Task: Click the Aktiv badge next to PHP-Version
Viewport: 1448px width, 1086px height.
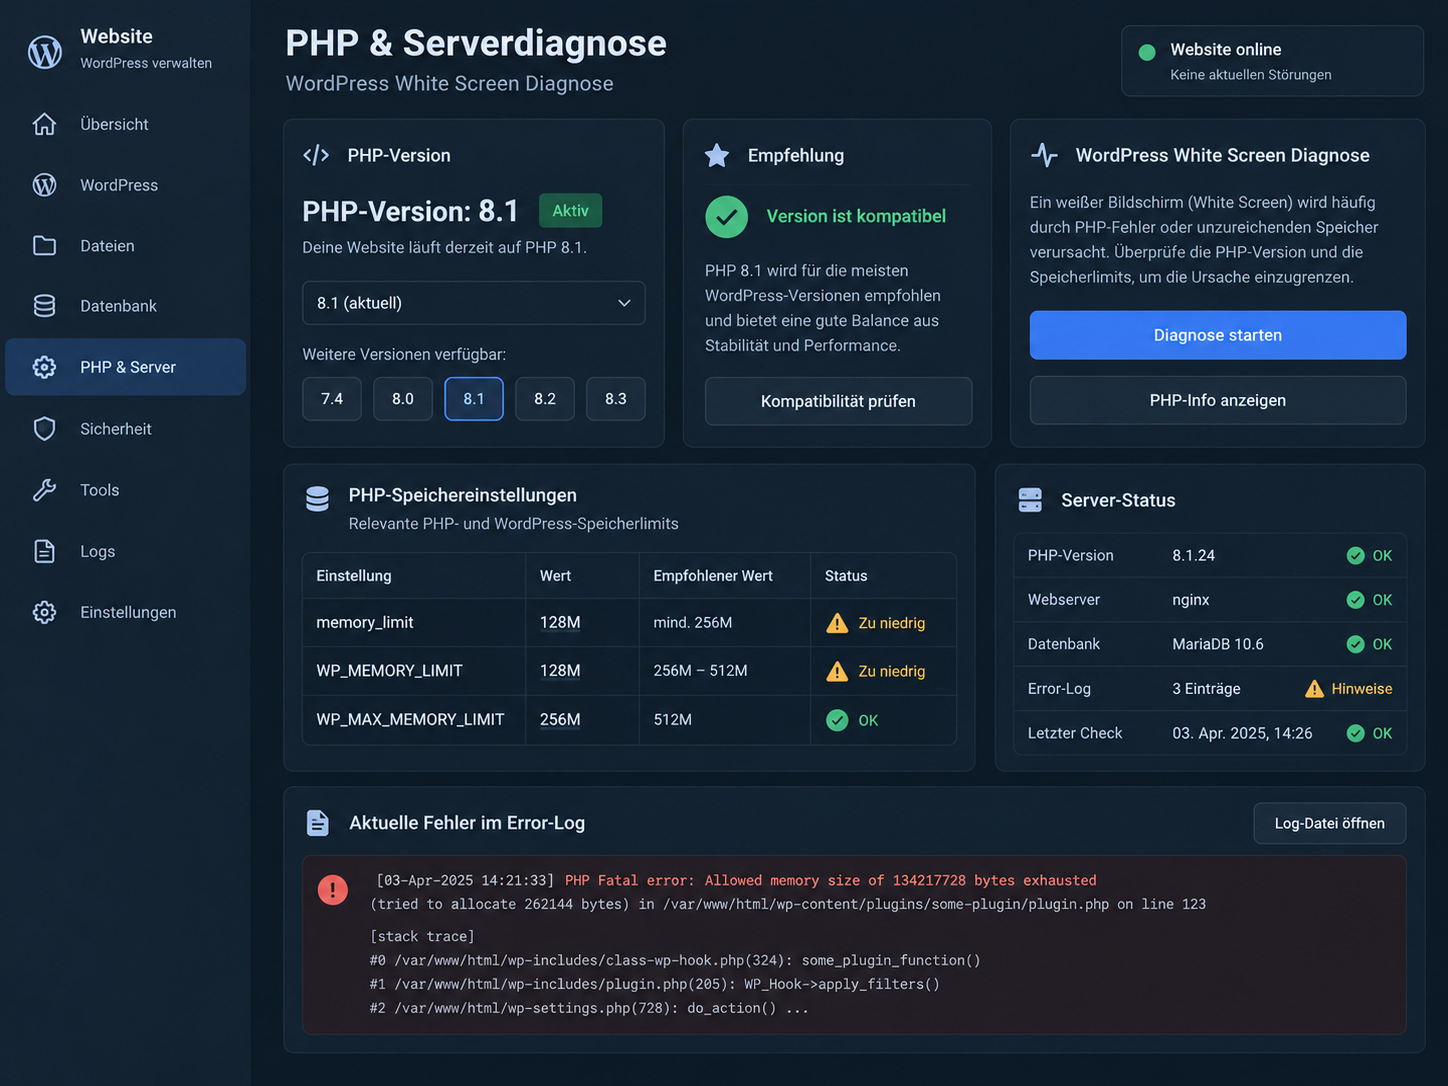Action: coord(570,210)
